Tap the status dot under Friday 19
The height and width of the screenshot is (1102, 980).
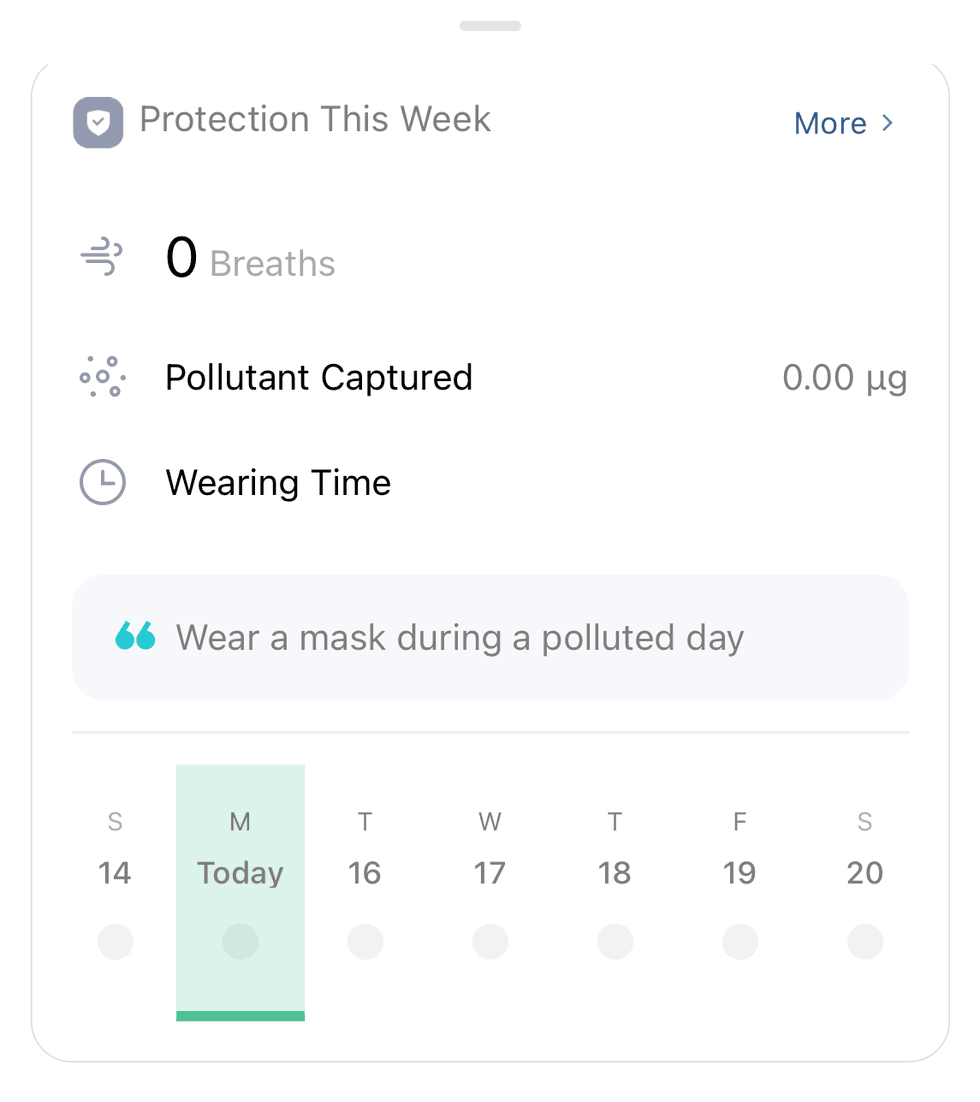[x=740, y=942]
